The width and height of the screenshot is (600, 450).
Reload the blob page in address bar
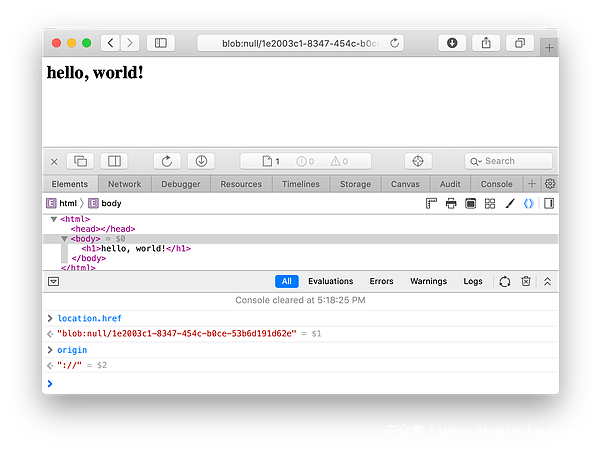pos(395,43)
